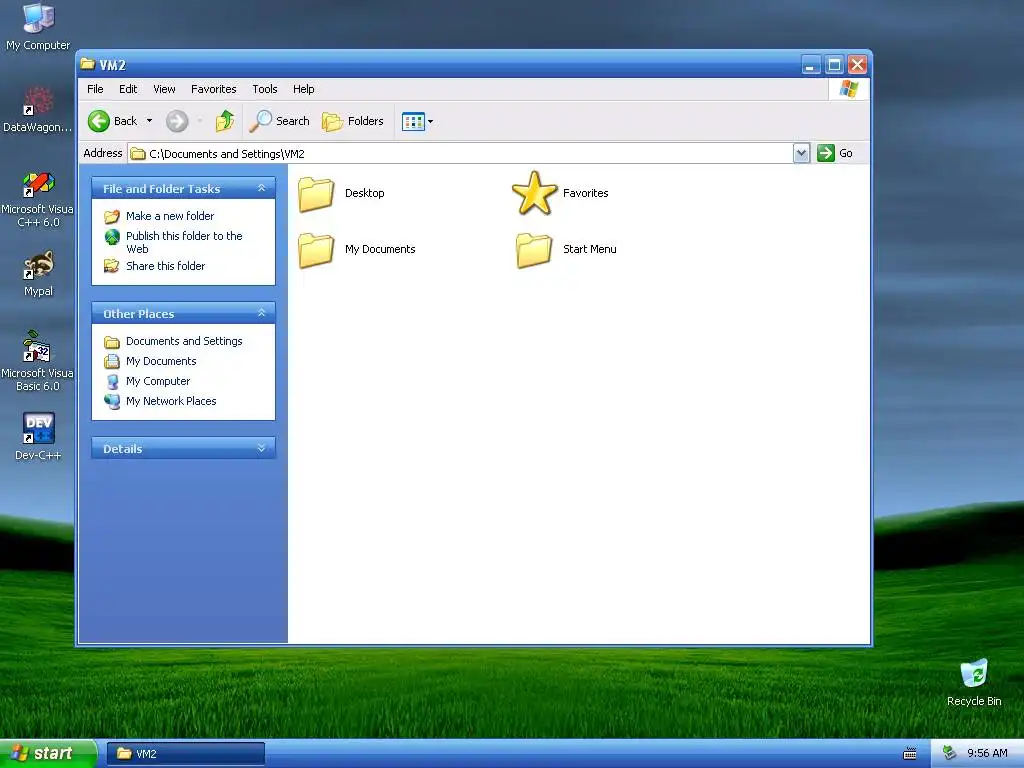Click the Publish to Web globe icon
Screen dimensions: 1024x768
point(112,236)
